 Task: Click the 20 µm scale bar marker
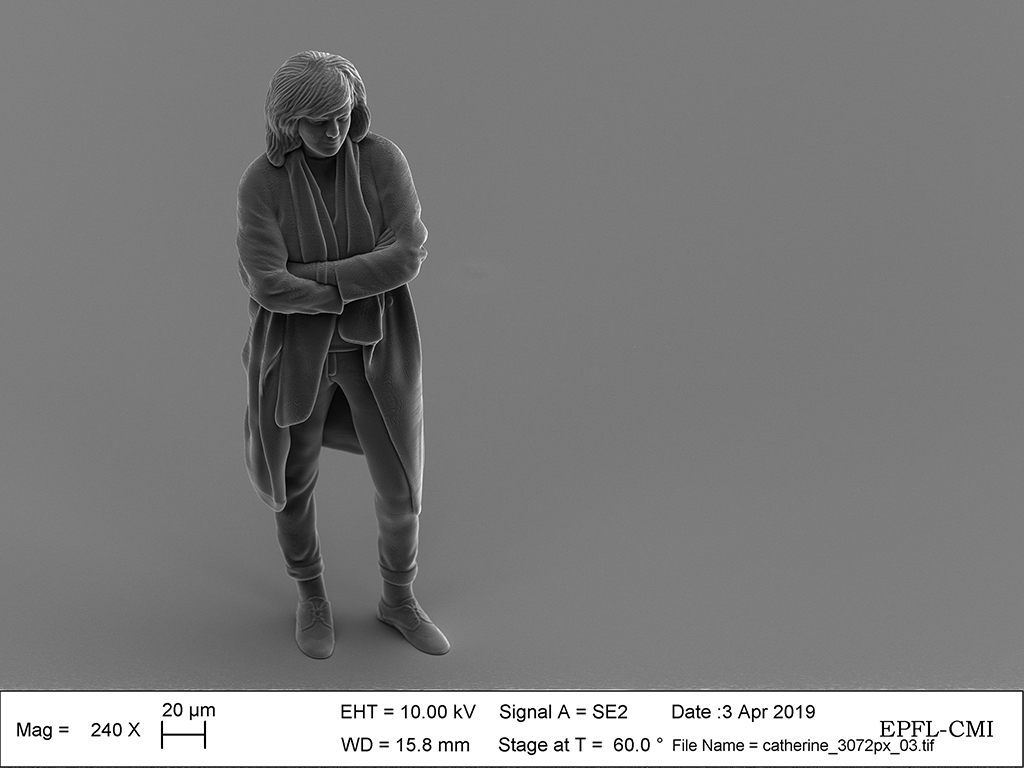click(183, 738)
